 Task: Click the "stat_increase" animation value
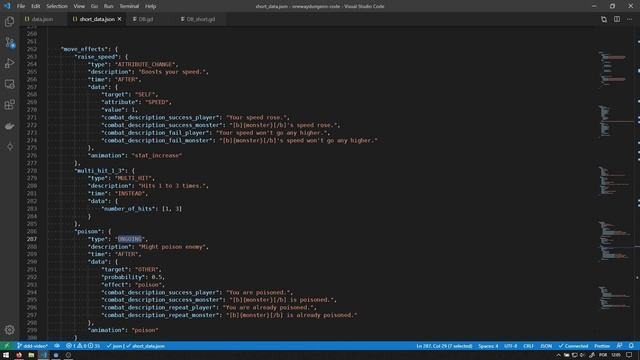156,156
